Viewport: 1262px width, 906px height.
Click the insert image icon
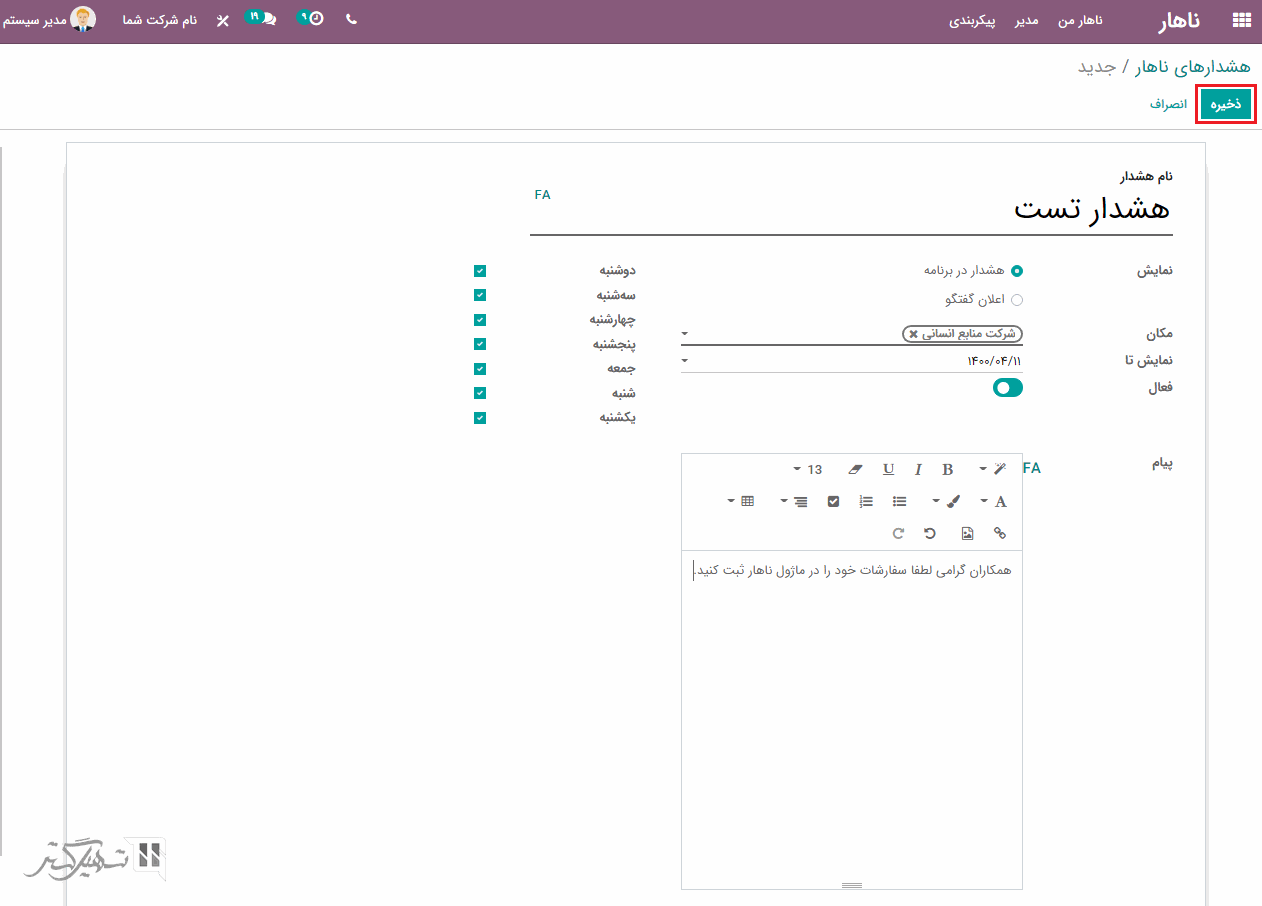click(967, 533)
